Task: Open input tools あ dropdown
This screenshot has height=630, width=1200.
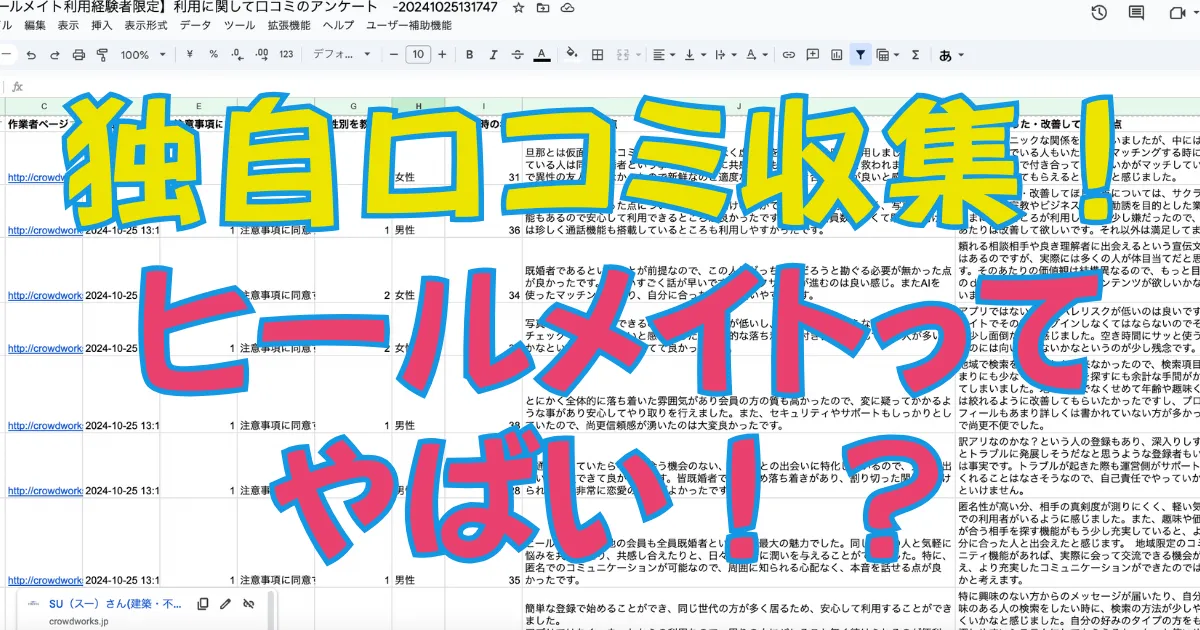Action: tap(950, 55)
